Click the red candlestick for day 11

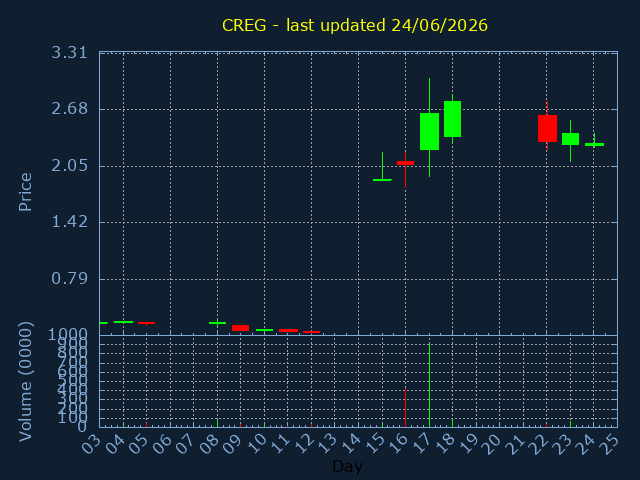tap(288, 330)
